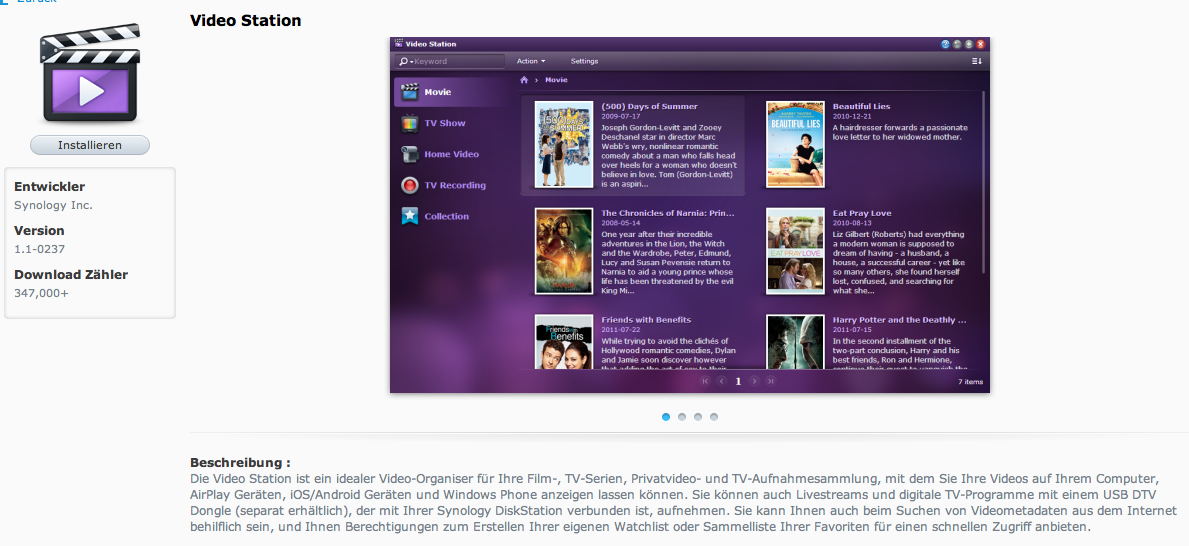Open the Movie category in the sidebar
Viewport: 1189px width, 546px height.
(451, 92)
